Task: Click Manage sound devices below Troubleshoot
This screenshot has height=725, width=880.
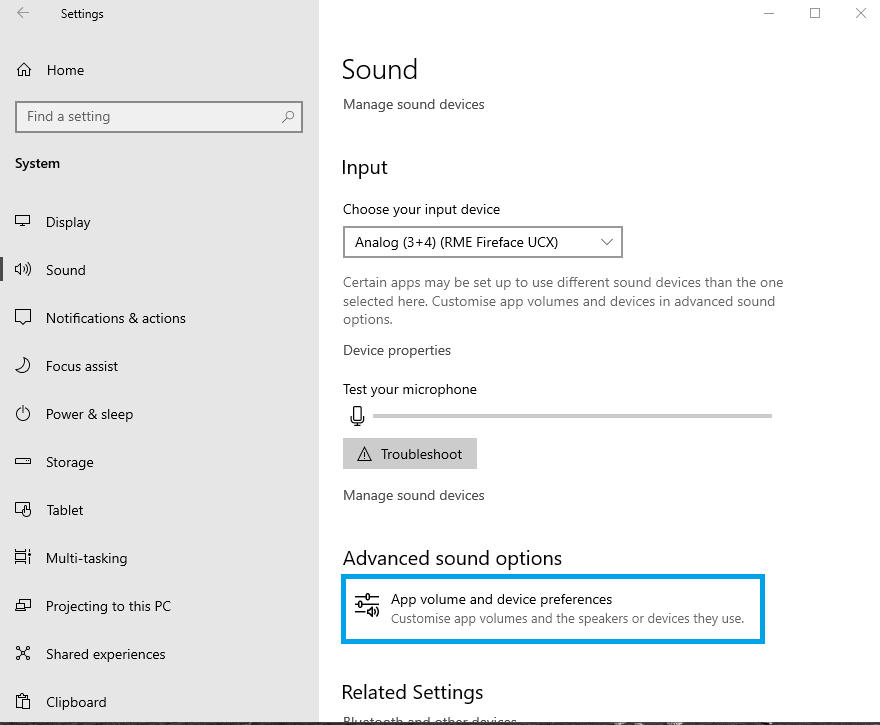Action: click(x=414, y=495)
